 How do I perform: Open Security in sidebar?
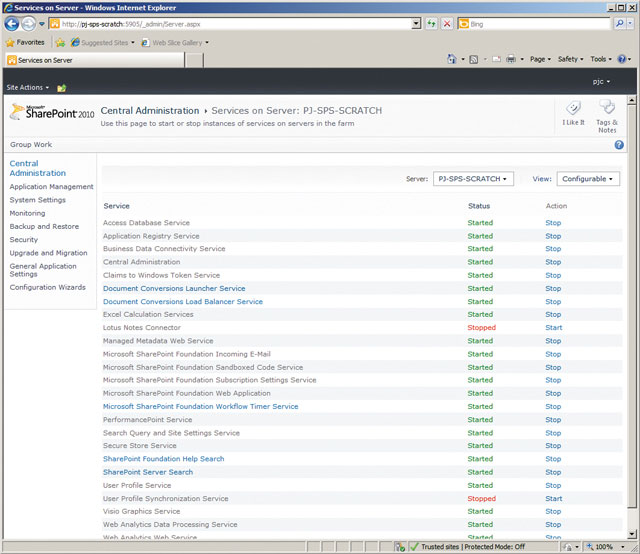(x=24, y=240)
